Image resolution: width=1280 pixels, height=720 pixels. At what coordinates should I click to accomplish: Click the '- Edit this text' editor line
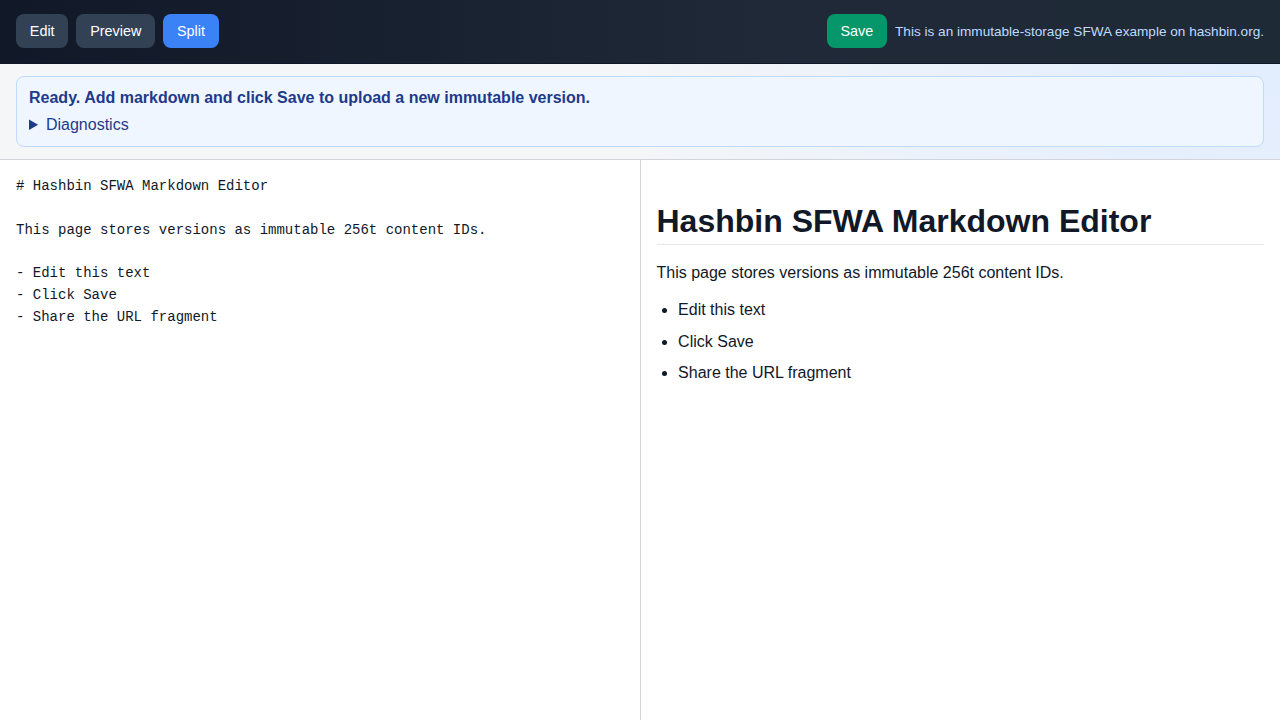(83, 273)
